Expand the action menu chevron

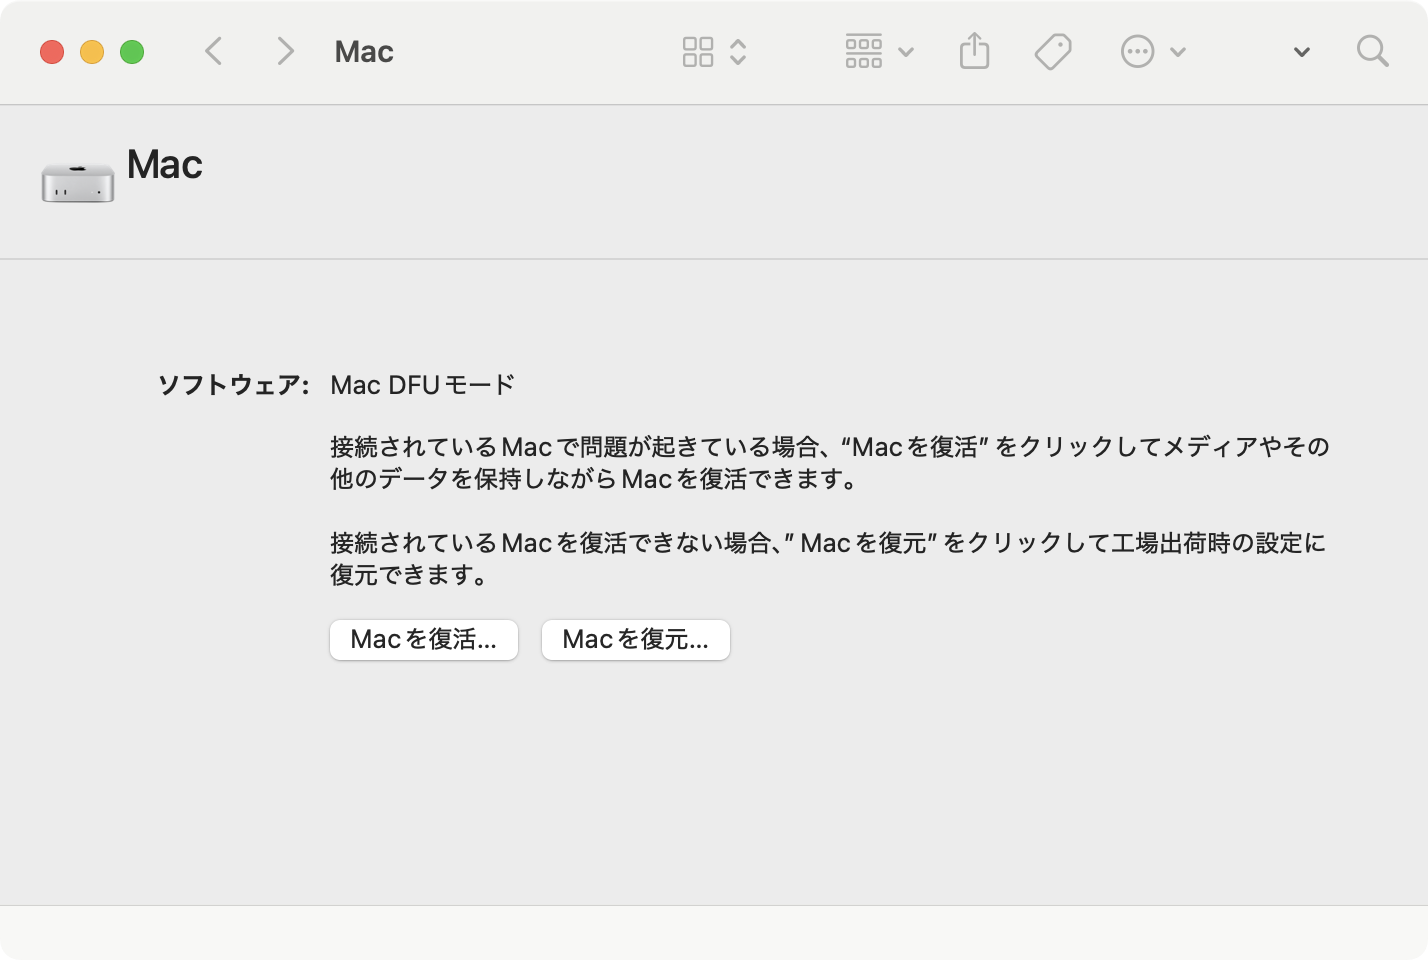point(1178,52)
